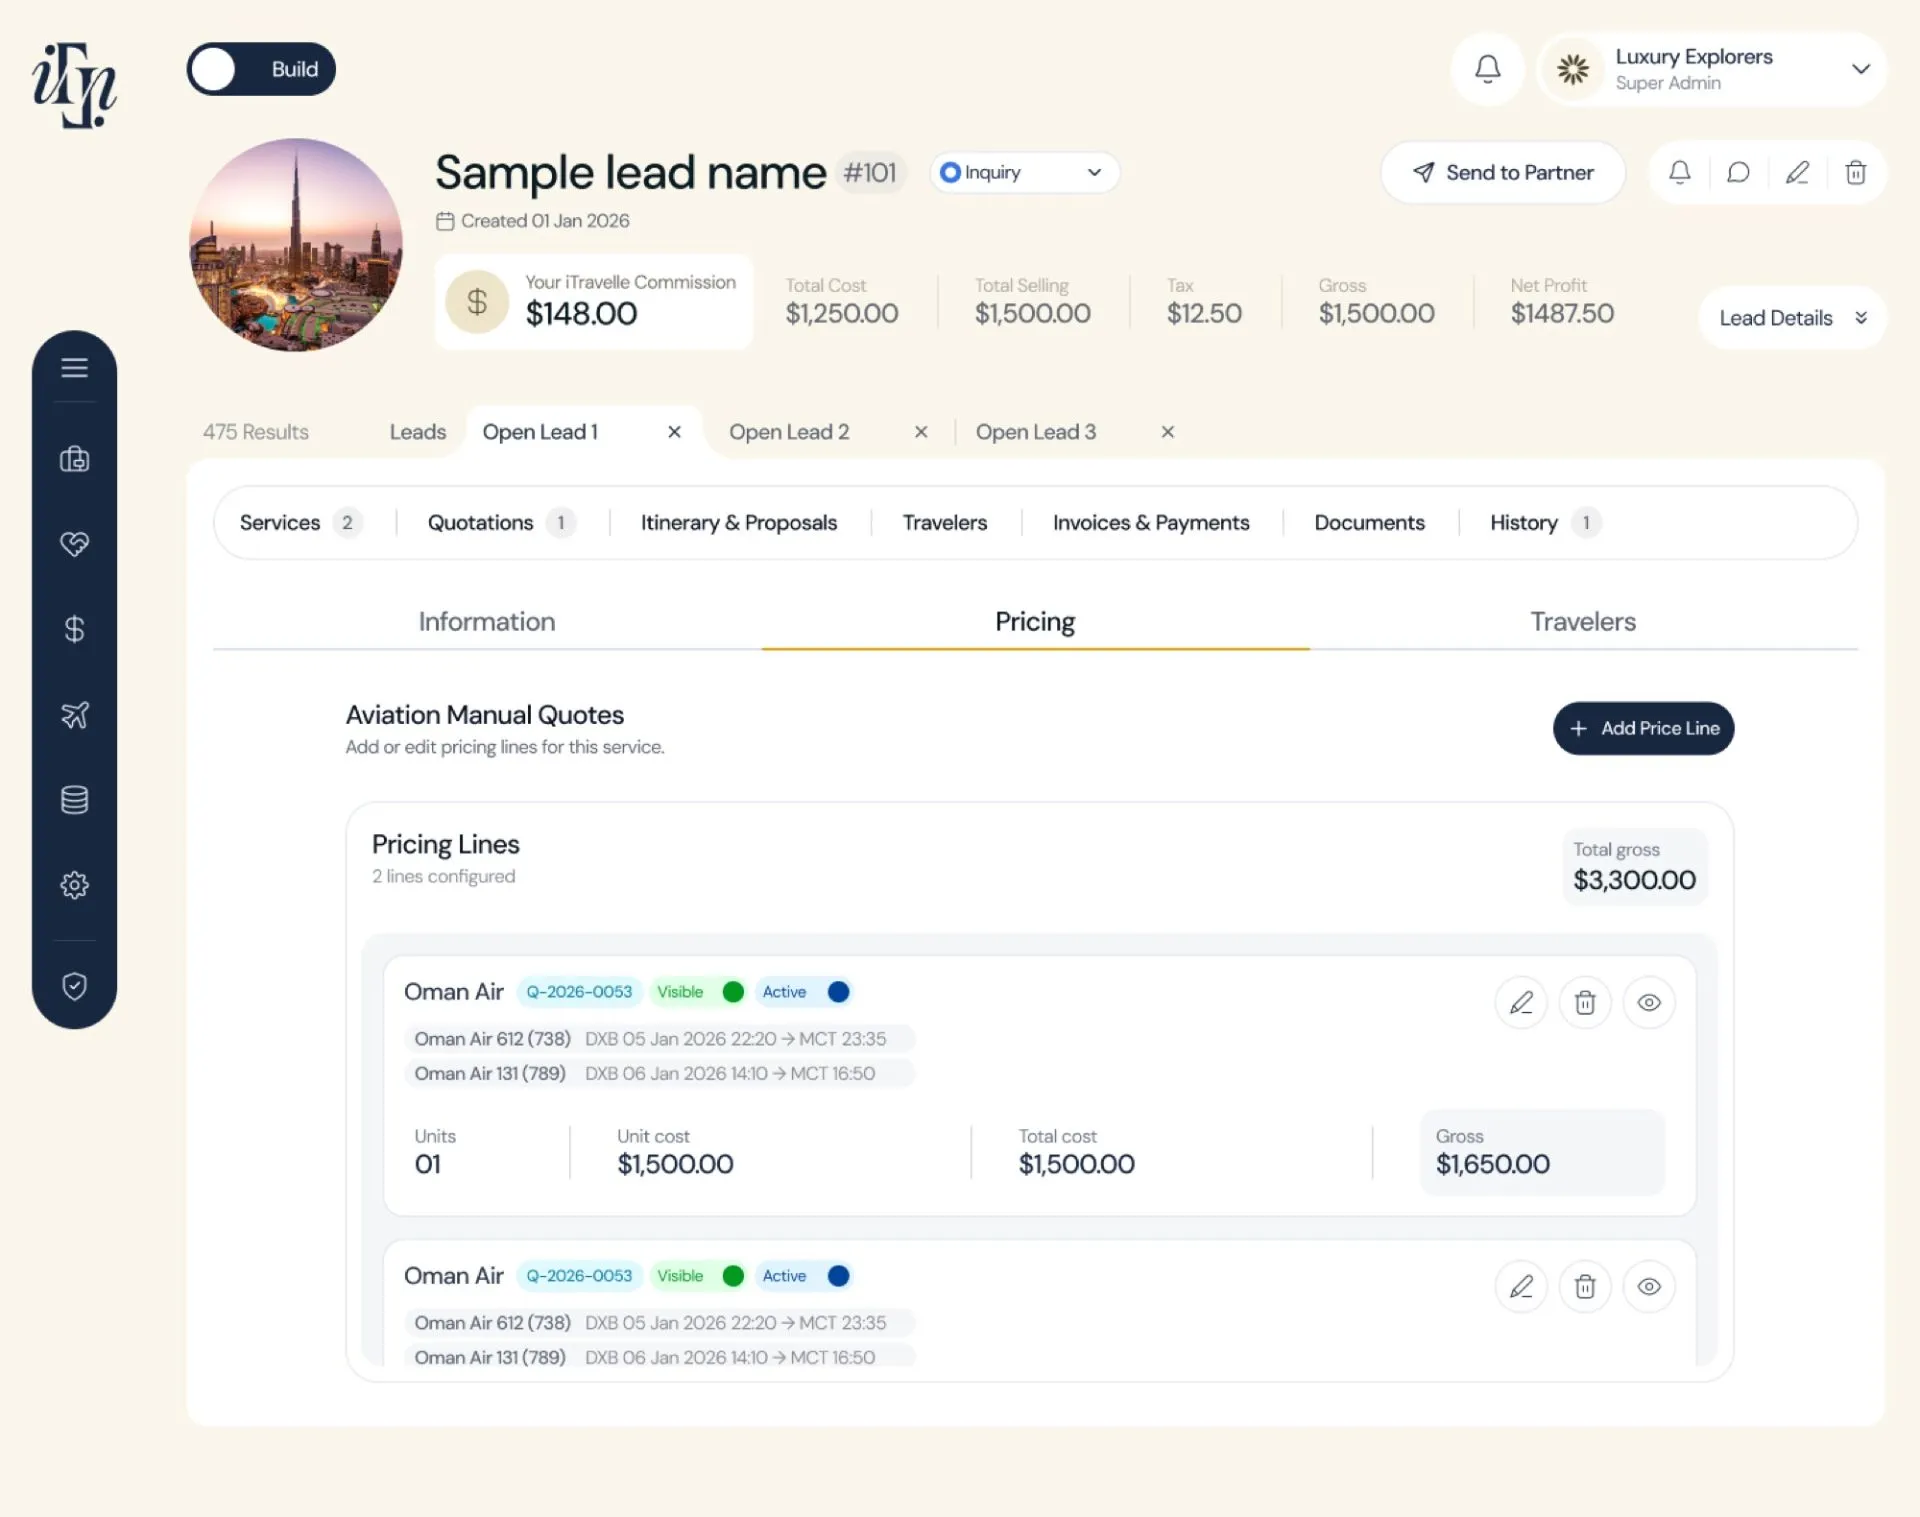The image size is (1920, 1517).
Task: Switch to the Quotations tab
Action: 500,522
